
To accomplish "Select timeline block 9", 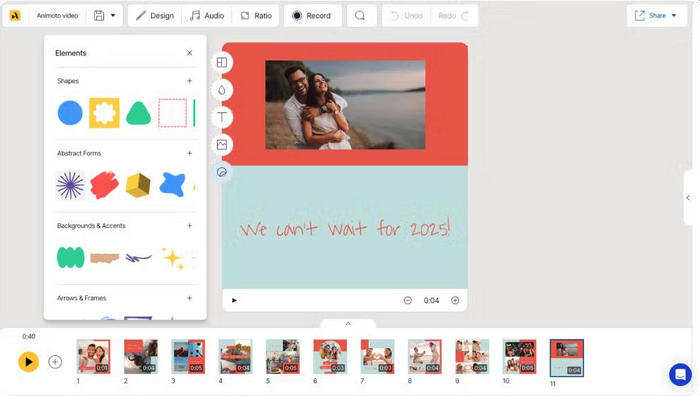I will click(472, 356).
